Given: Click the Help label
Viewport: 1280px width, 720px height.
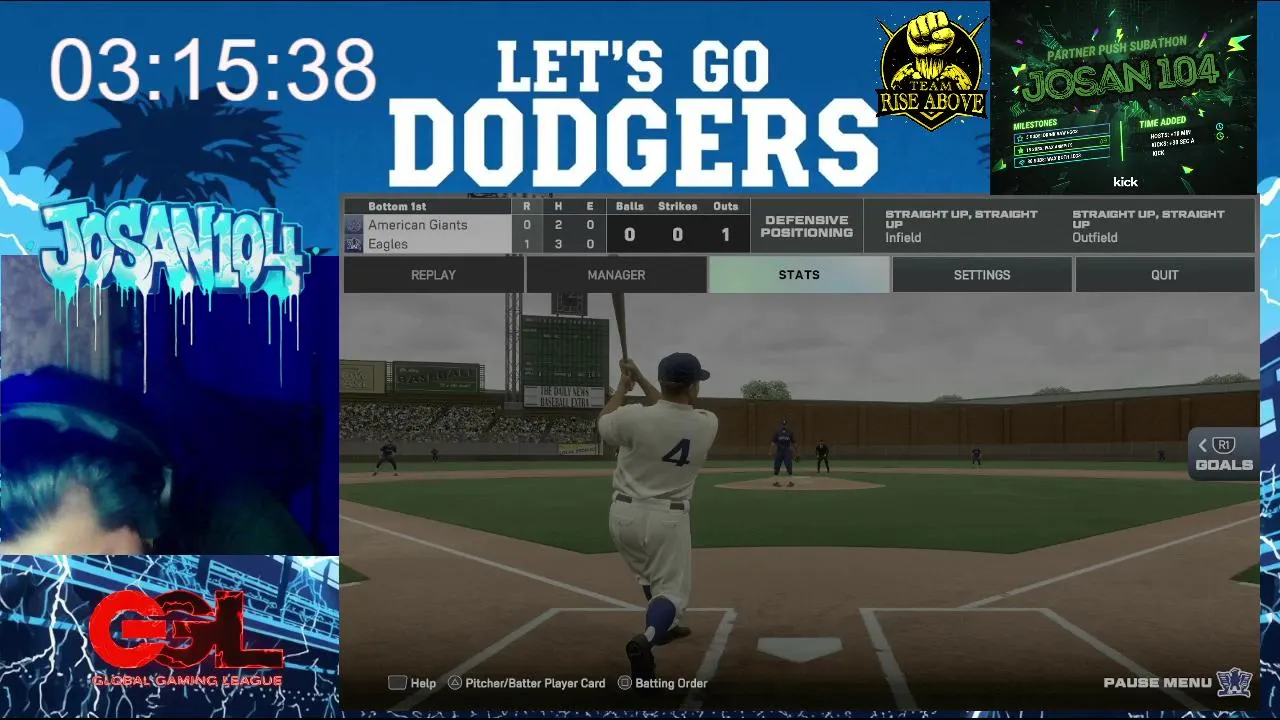Looking at the screenshot, I should click(x=423, y=683).
